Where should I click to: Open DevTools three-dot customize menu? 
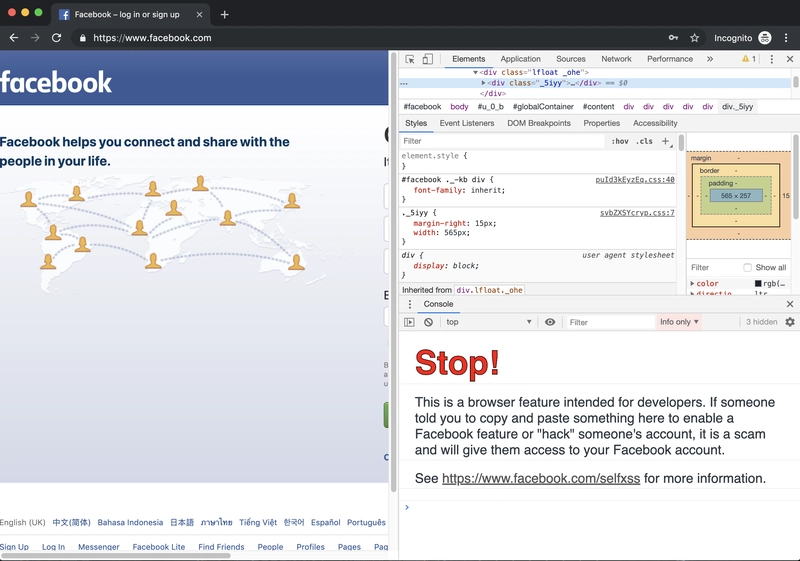coord(771,59)
